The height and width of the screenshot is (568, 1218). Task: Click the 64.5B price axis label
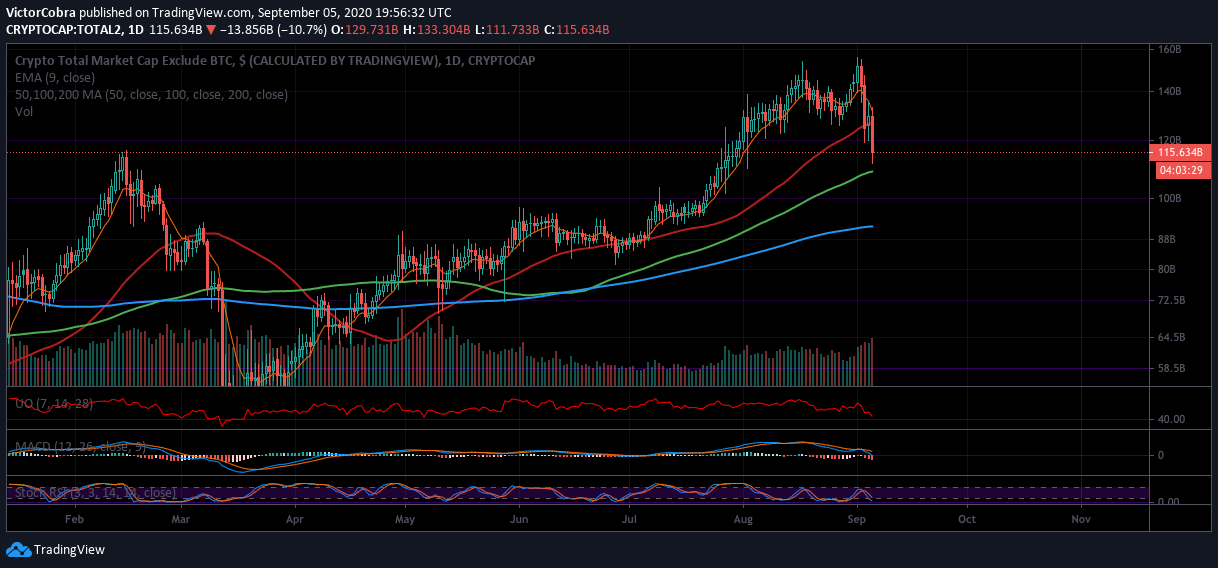1172,339
